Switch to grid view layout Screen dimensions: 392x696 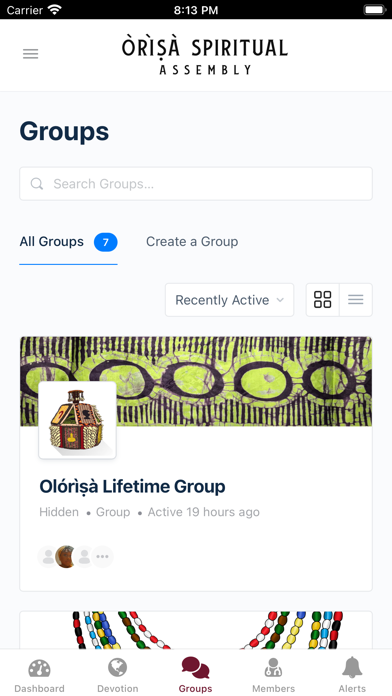click(x=322, y=300)
